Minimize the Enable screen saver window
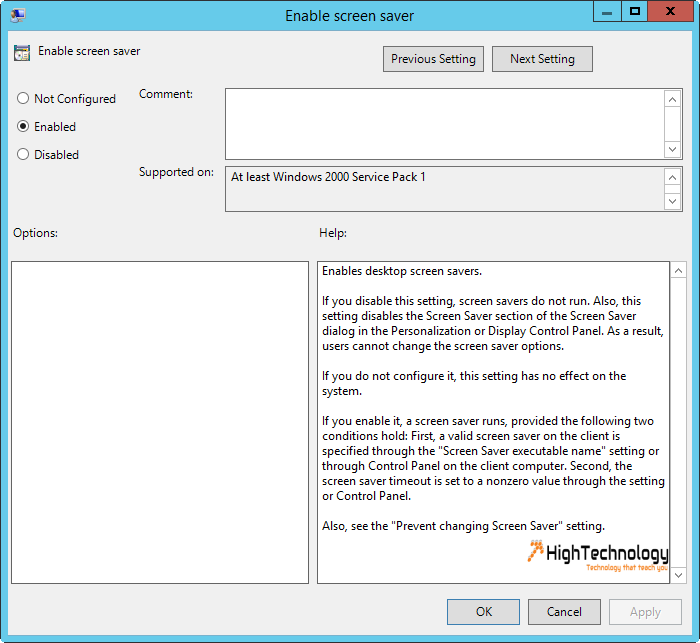 click(607, 12)
